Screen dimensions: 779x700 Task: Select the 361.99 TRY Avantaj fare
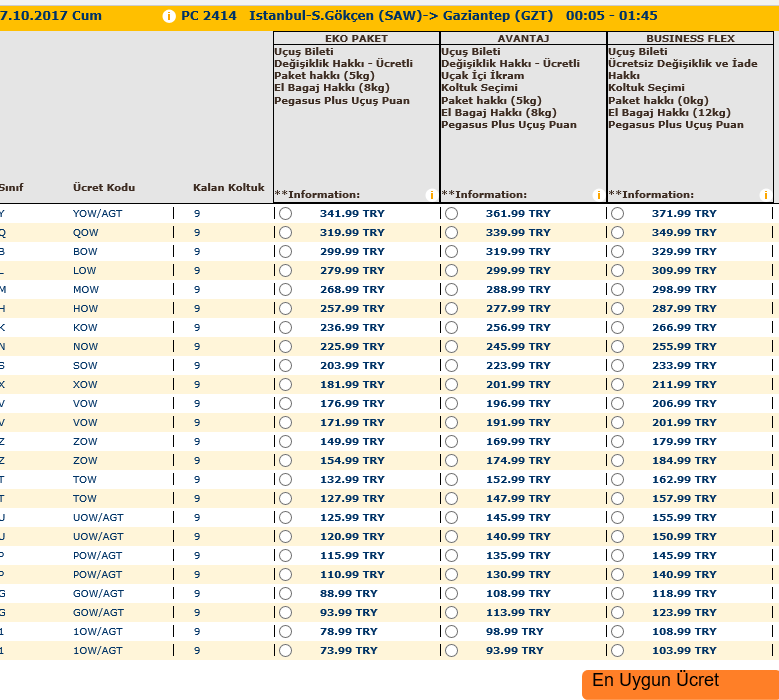click(452, 214)
